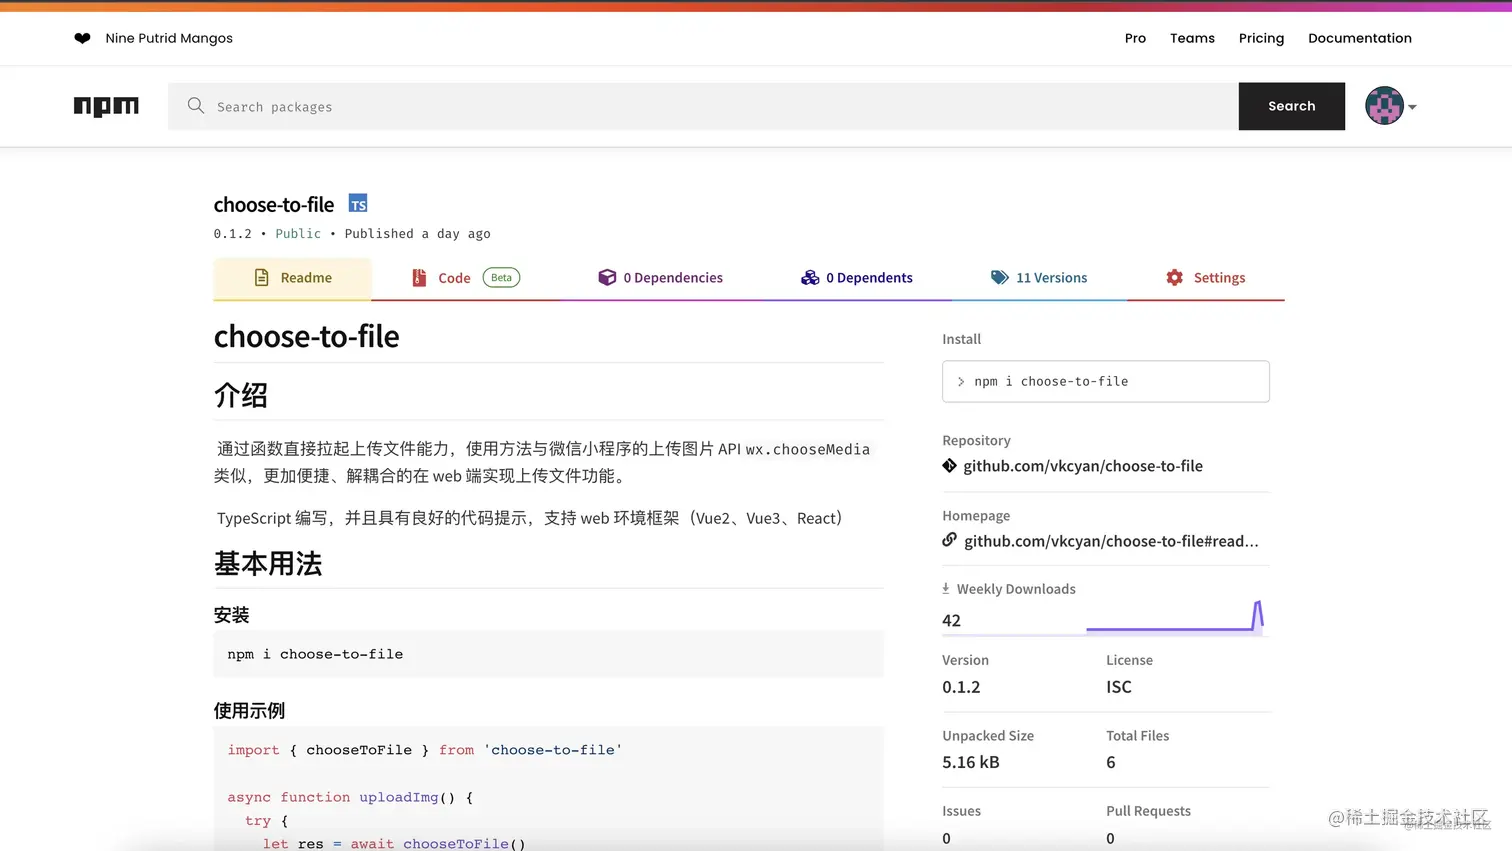Click the Code tab file icon
Image resolution: width=1512 pixels, height=851 pixels.
pyautogui.click(x=419, y=278)
